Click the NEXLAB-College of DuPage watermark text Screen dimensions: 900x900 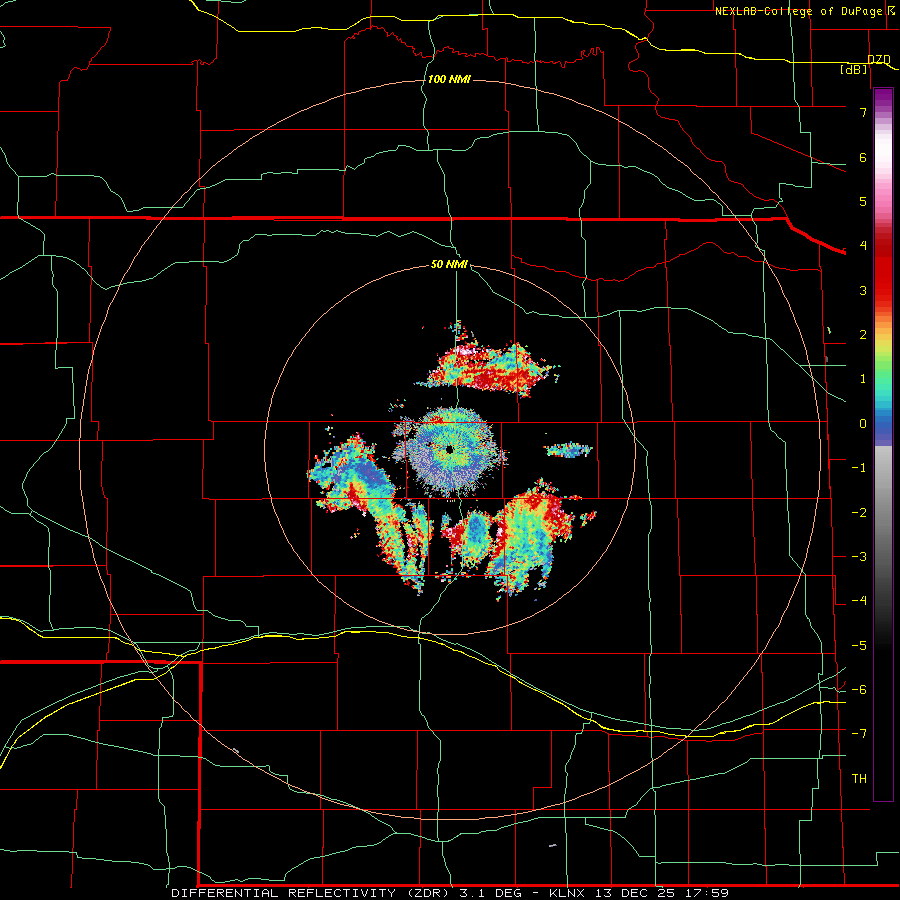799,11
